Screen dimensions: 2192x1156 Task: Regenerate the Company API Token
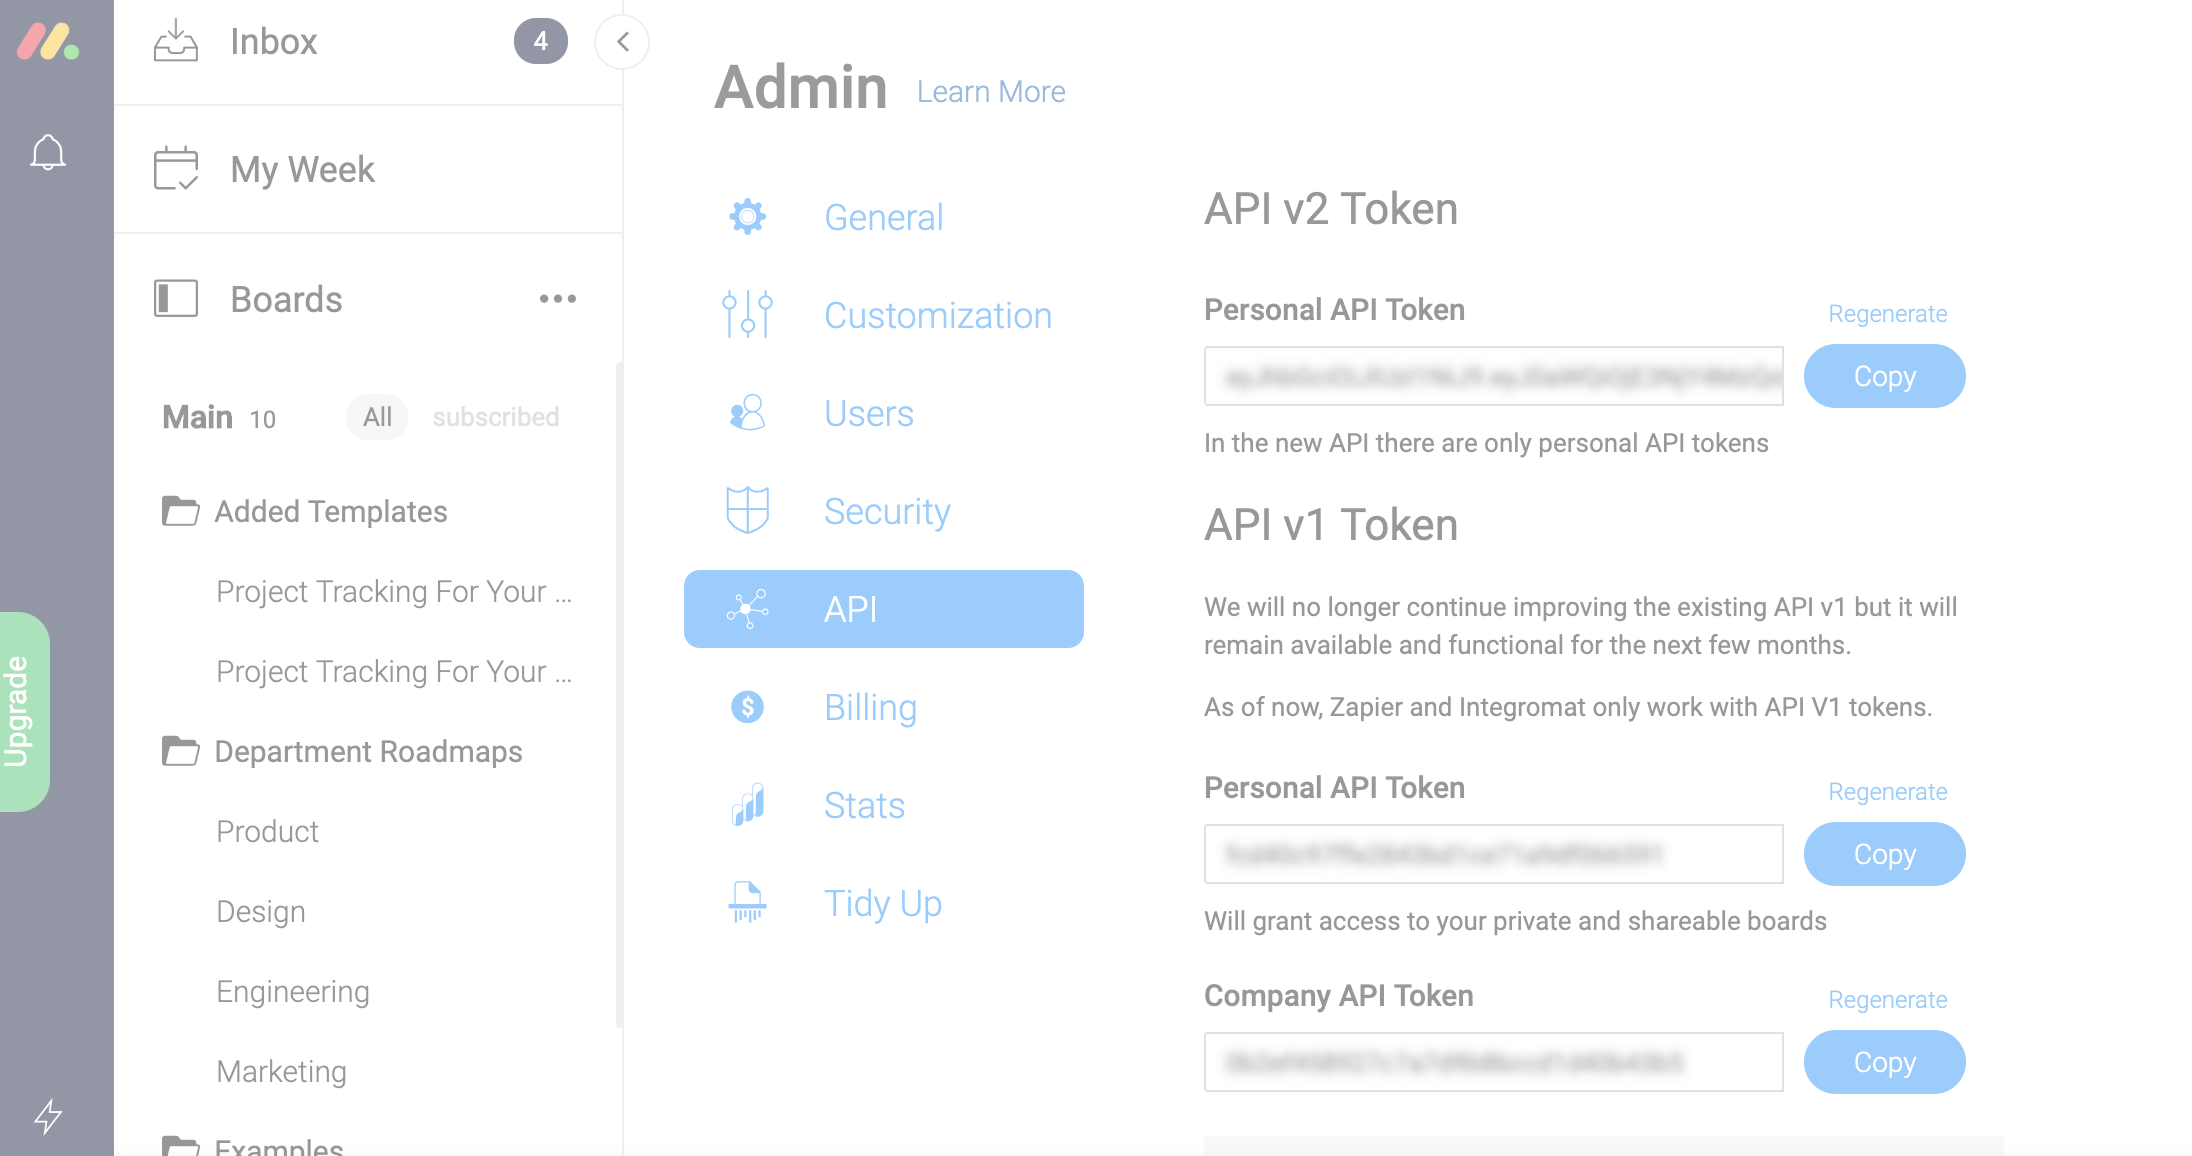tap(1887, 999)
